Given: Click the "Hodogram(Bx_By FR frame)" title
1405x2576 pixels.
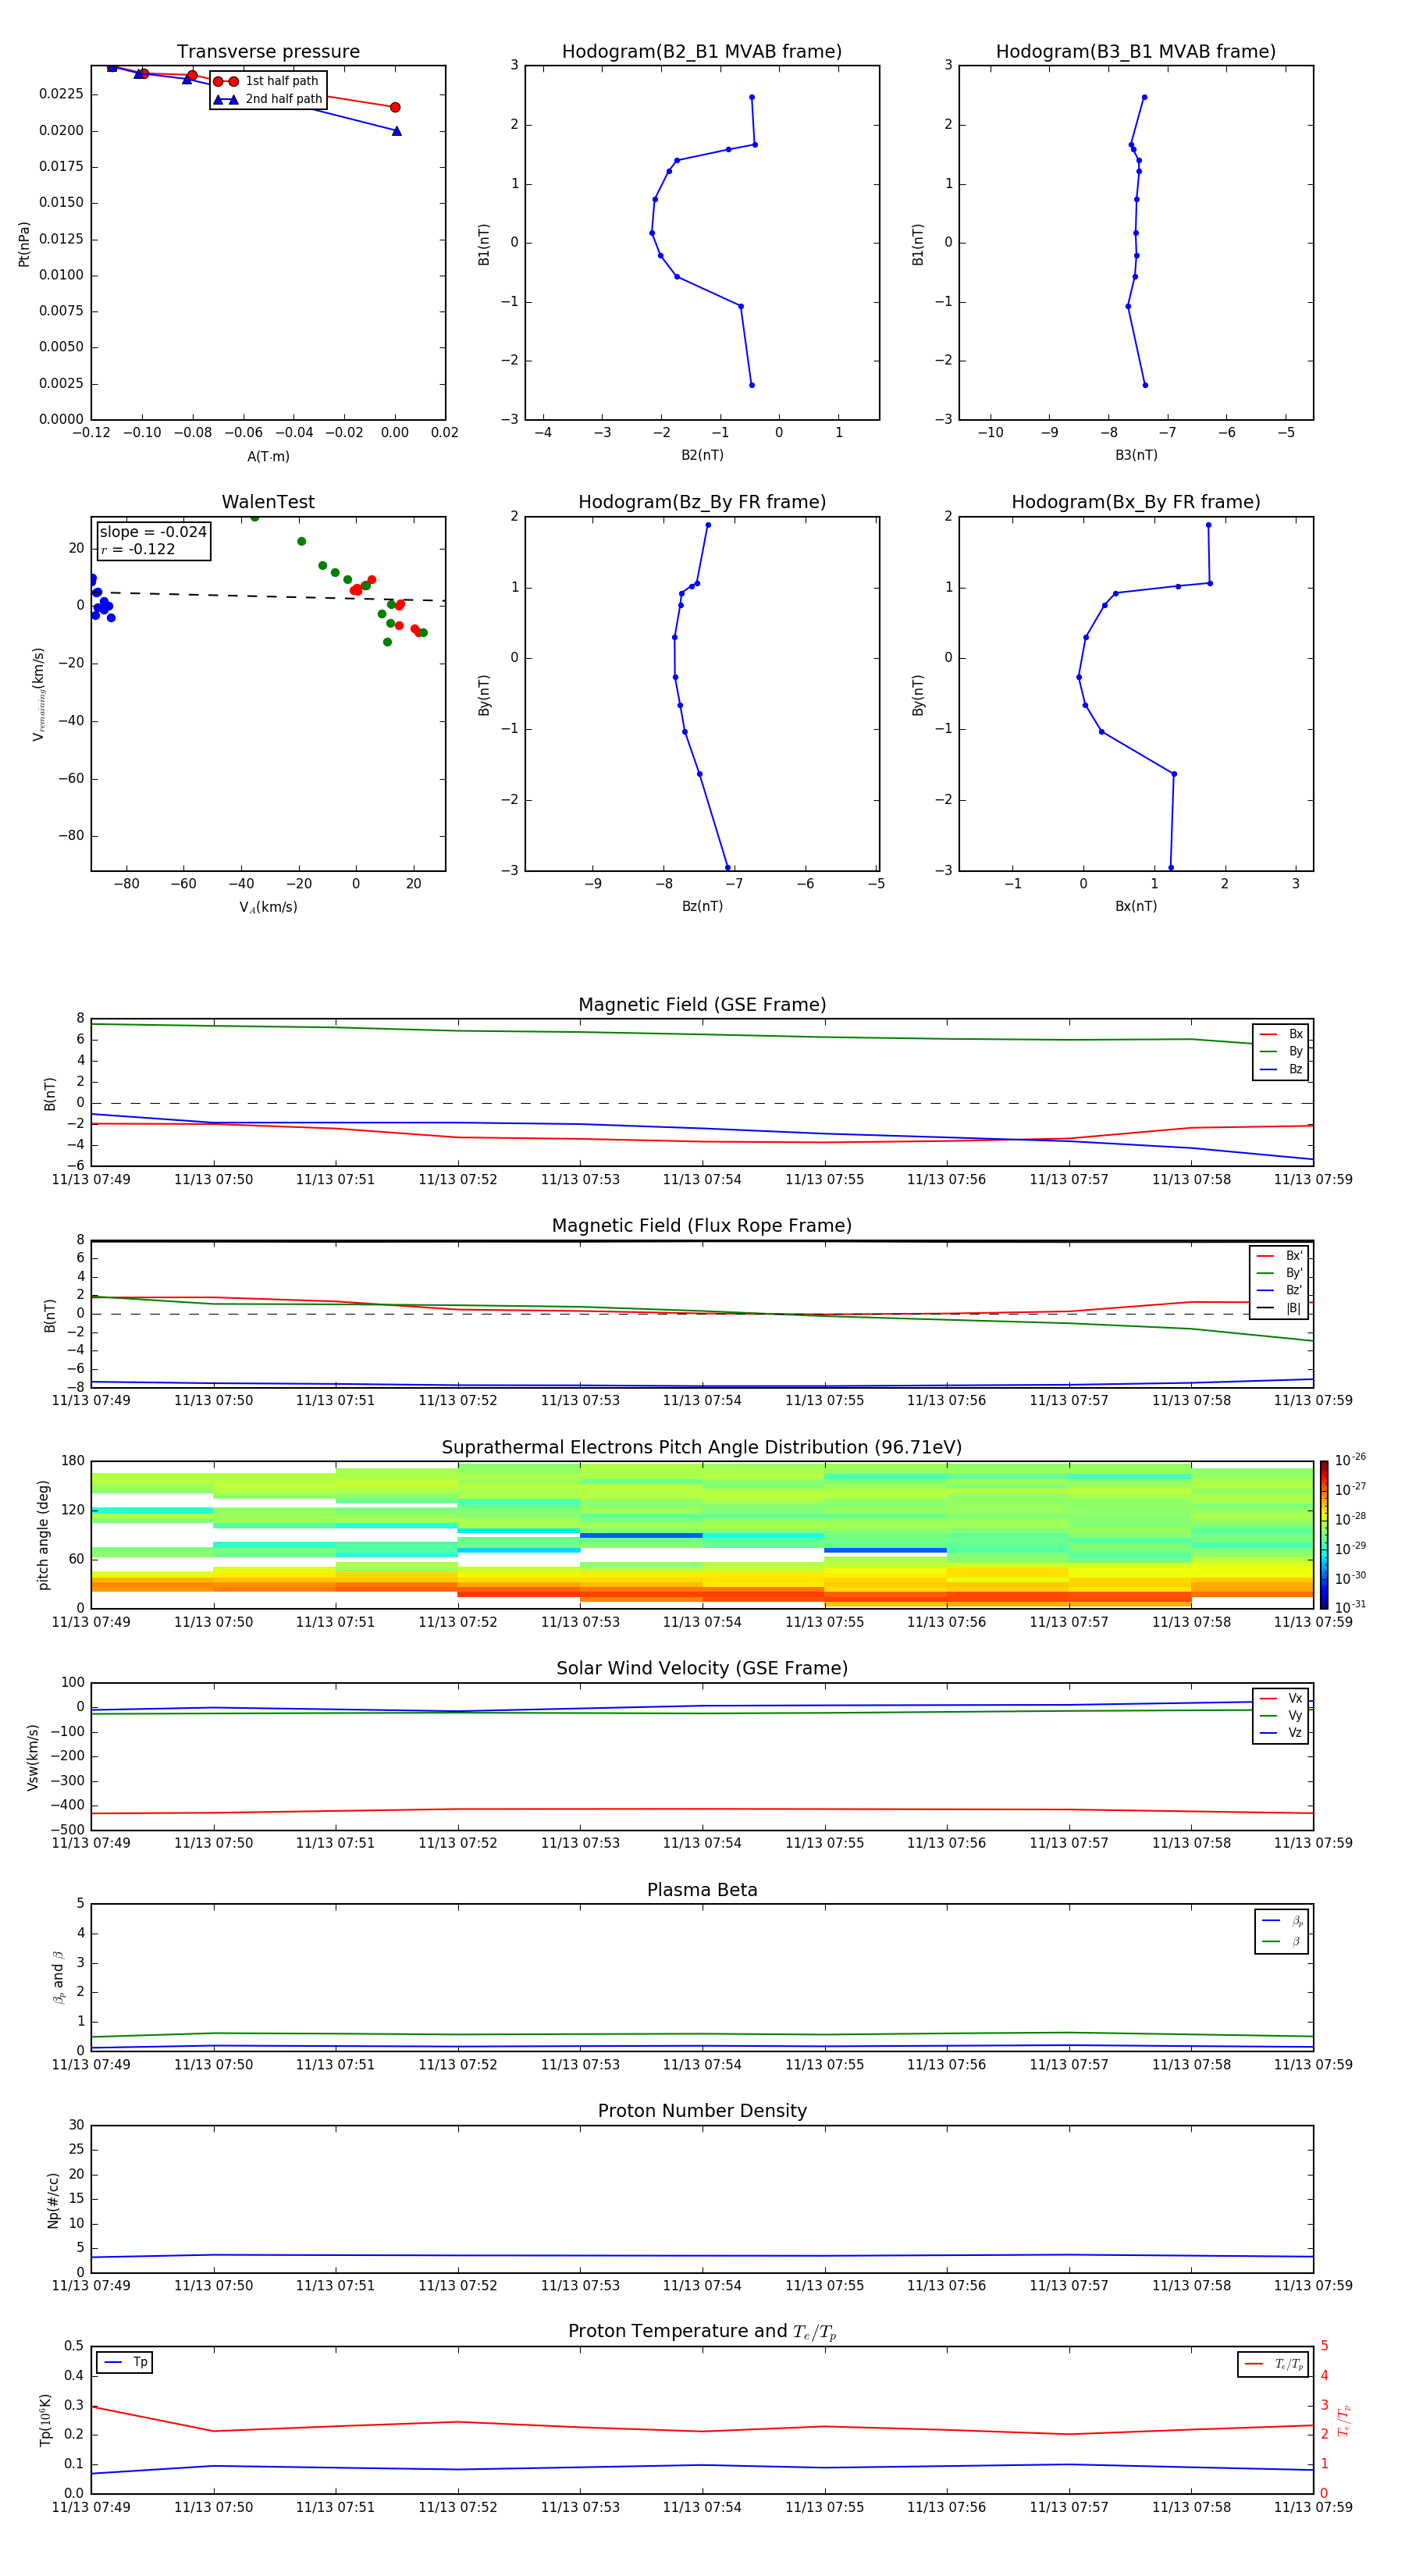Looking at the screenshot, I should (x=1136, y=502).
